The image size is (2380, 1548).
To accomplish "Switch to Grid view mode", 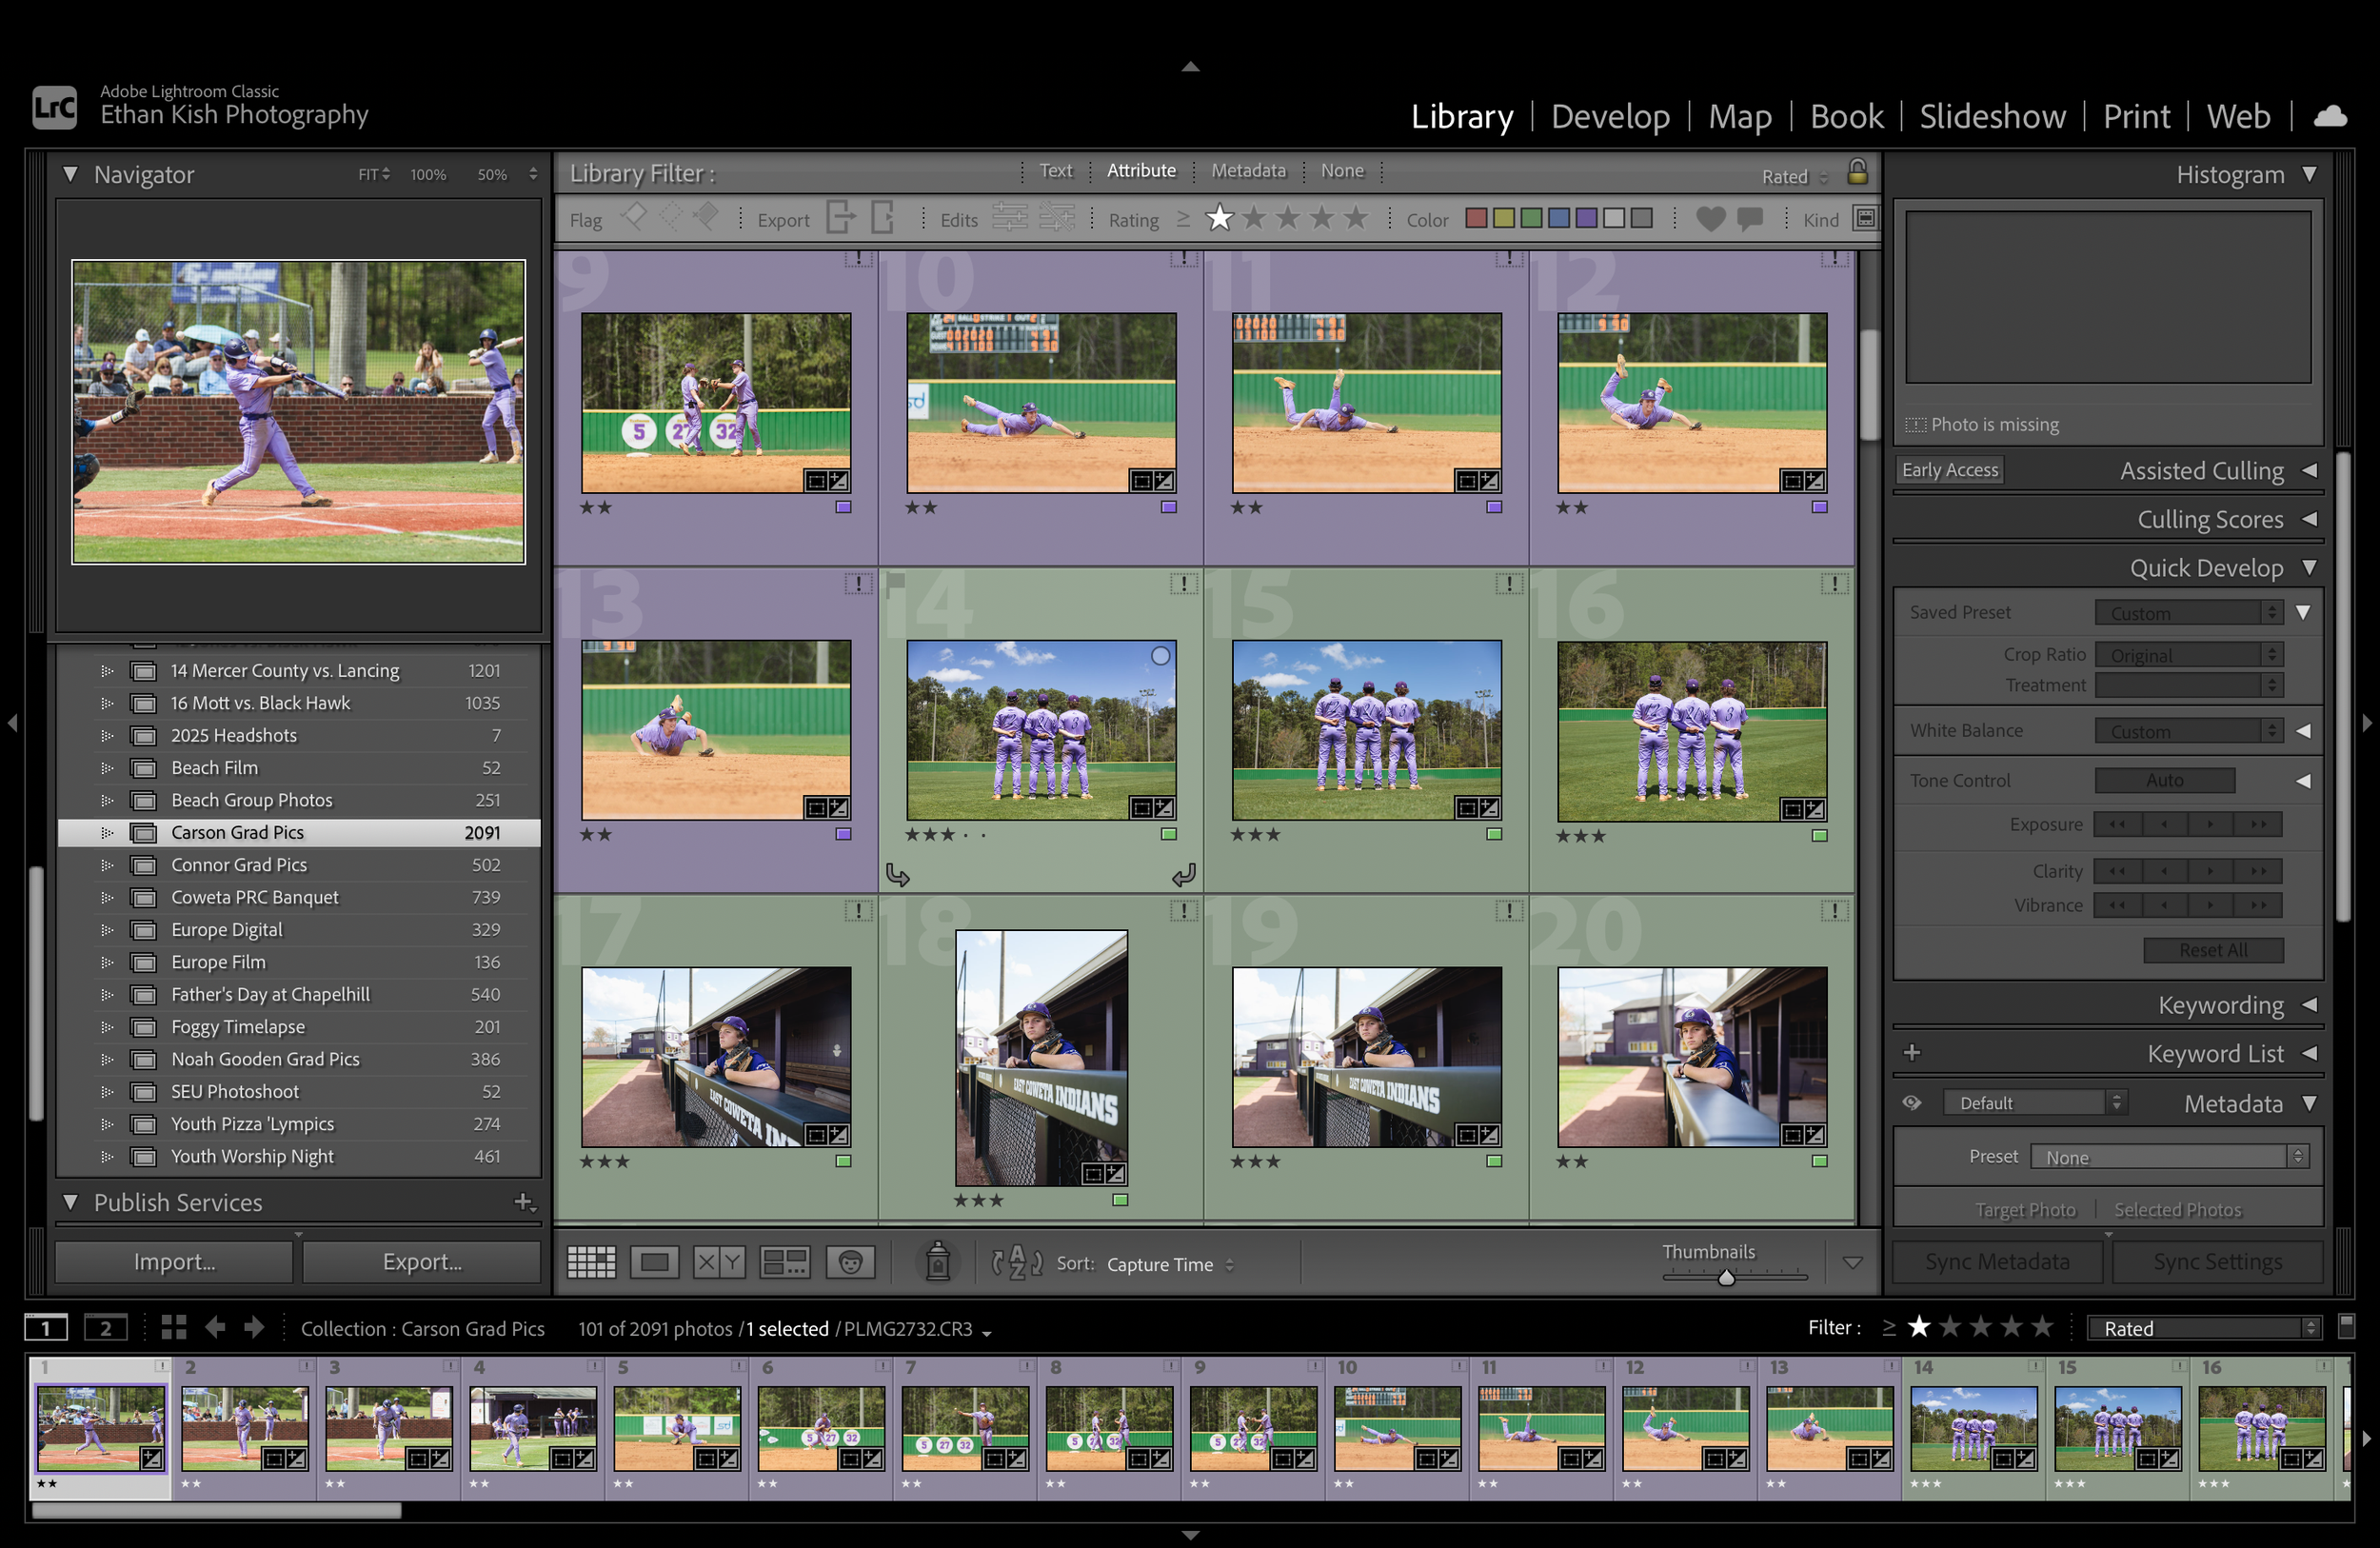I will pos(591,1261).
